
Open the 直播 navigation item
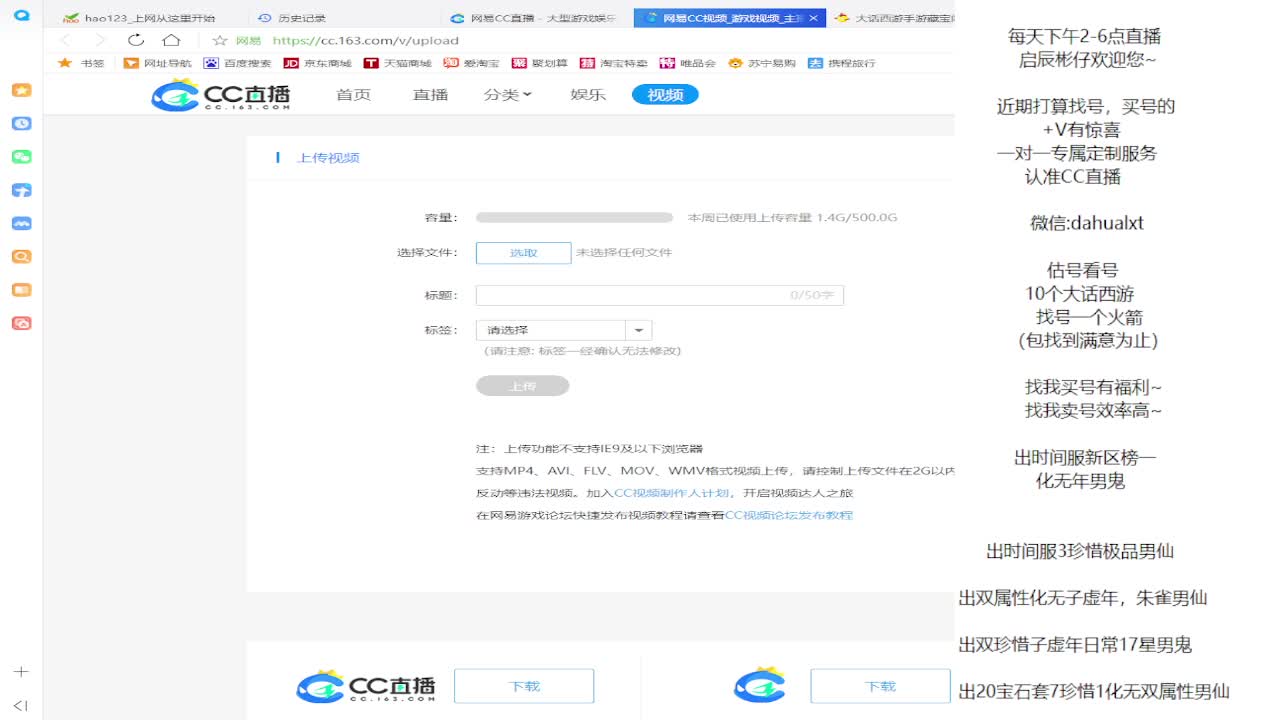click(430, 95)
